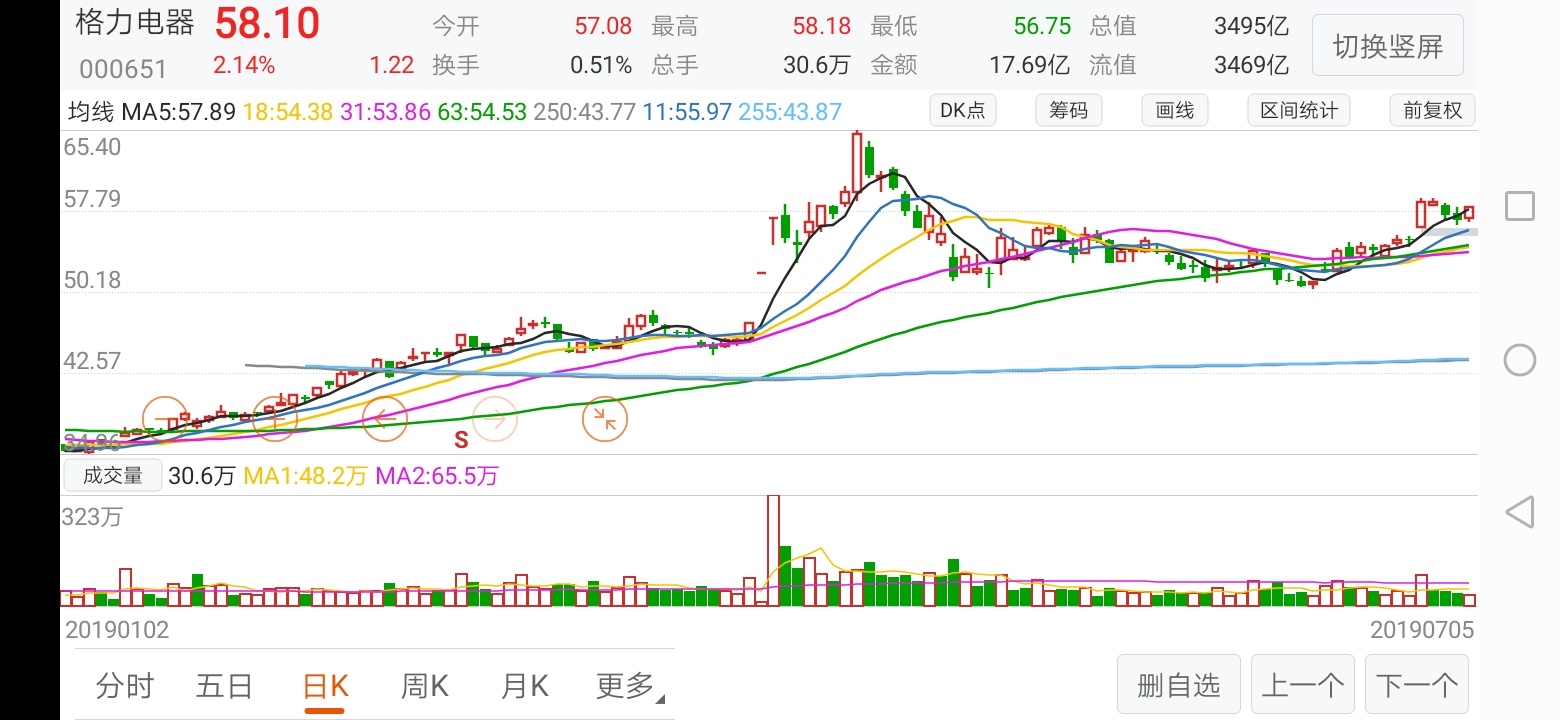Tap the stock code 000651
This screenshot has height=720, width=1560.
pos(123,69)
